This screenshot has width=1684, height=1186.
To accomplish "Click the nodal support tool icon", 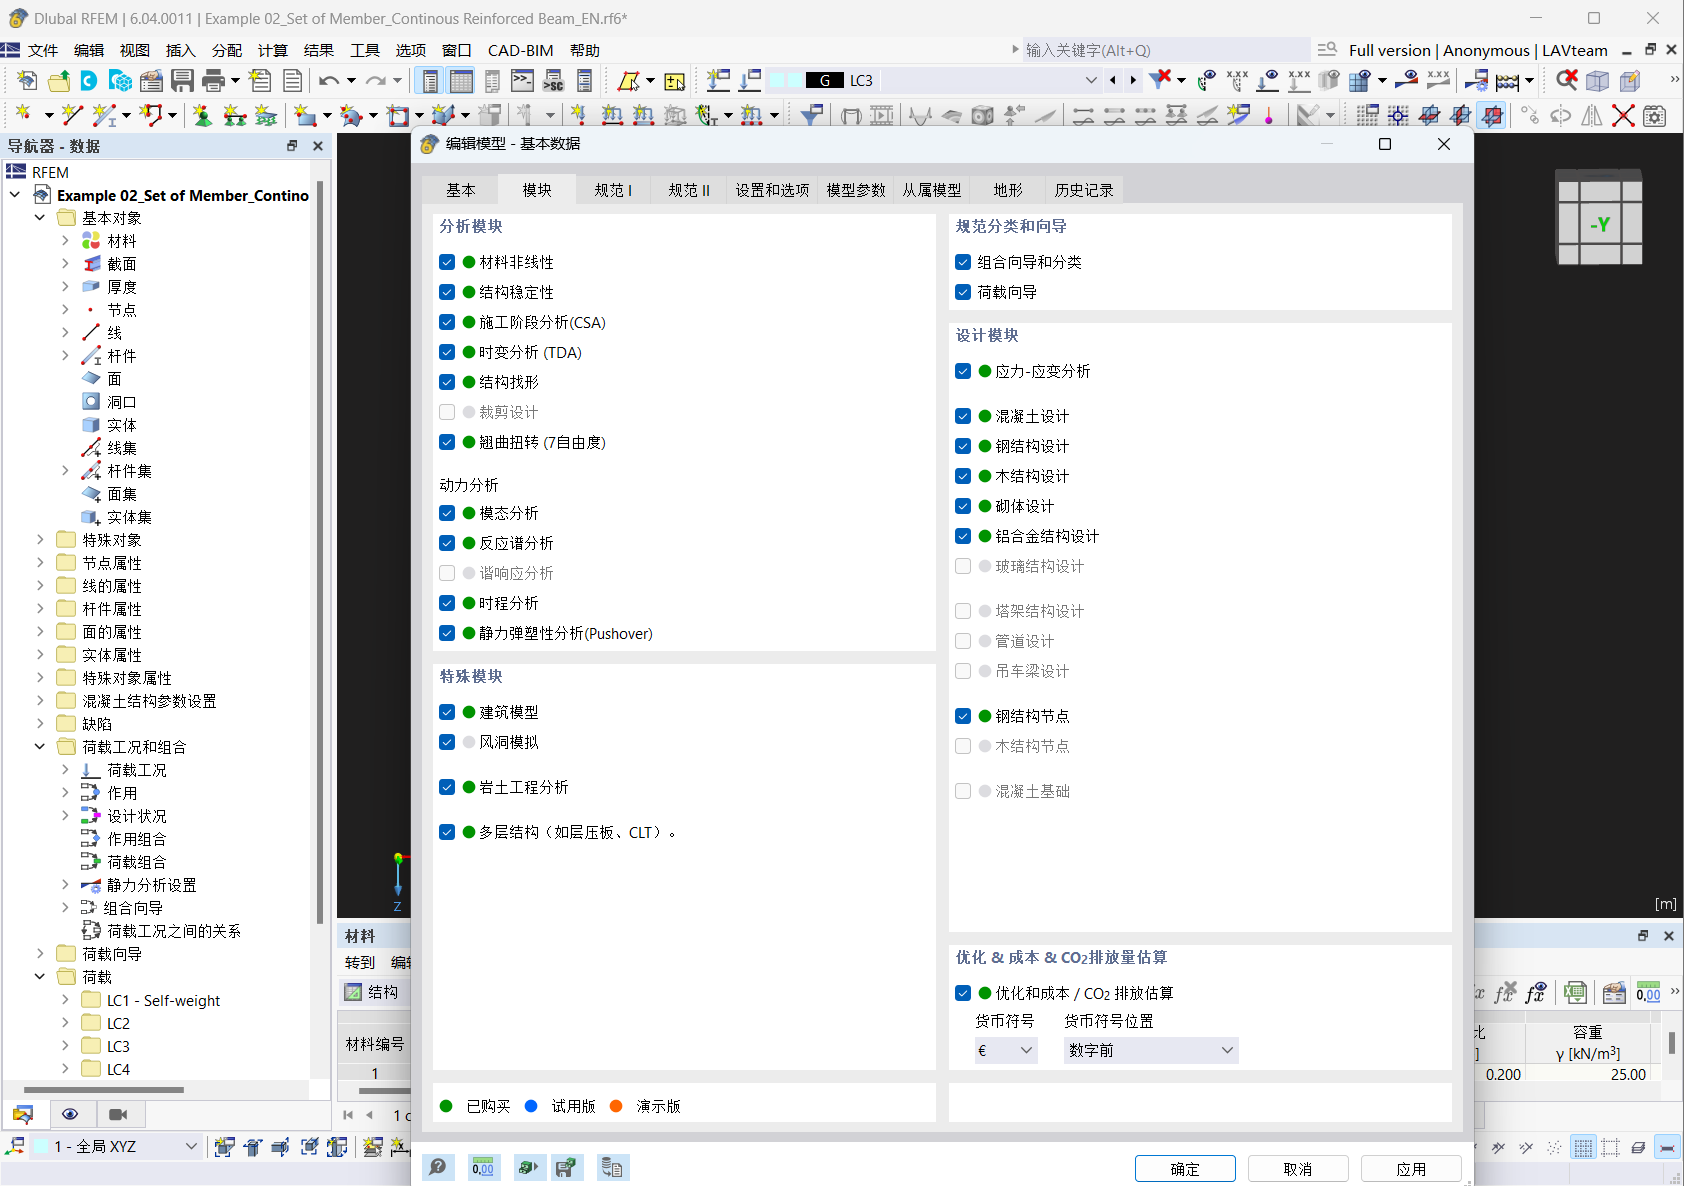I will click(x=202, y=115).
